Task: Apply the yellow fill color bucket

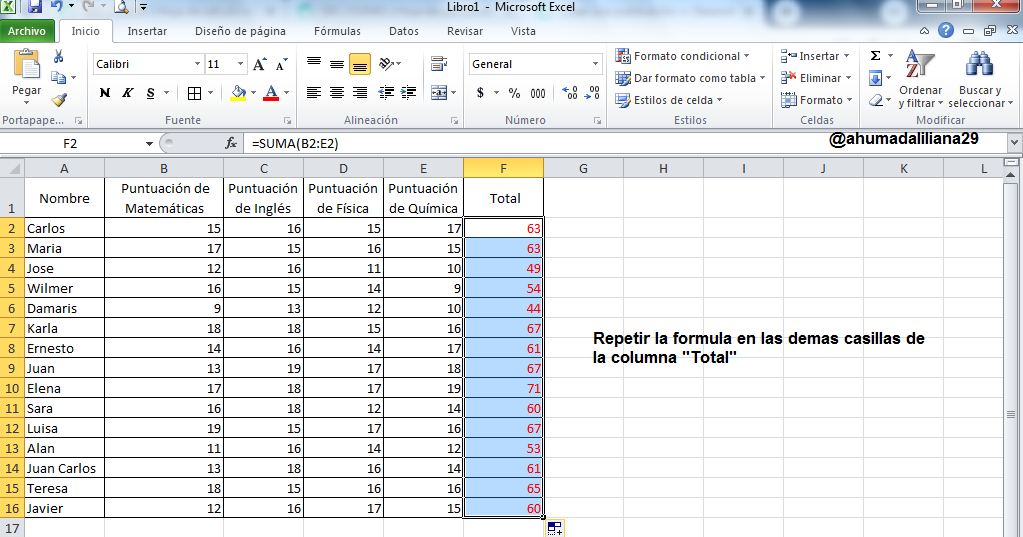Action: [x=239, y=93]
